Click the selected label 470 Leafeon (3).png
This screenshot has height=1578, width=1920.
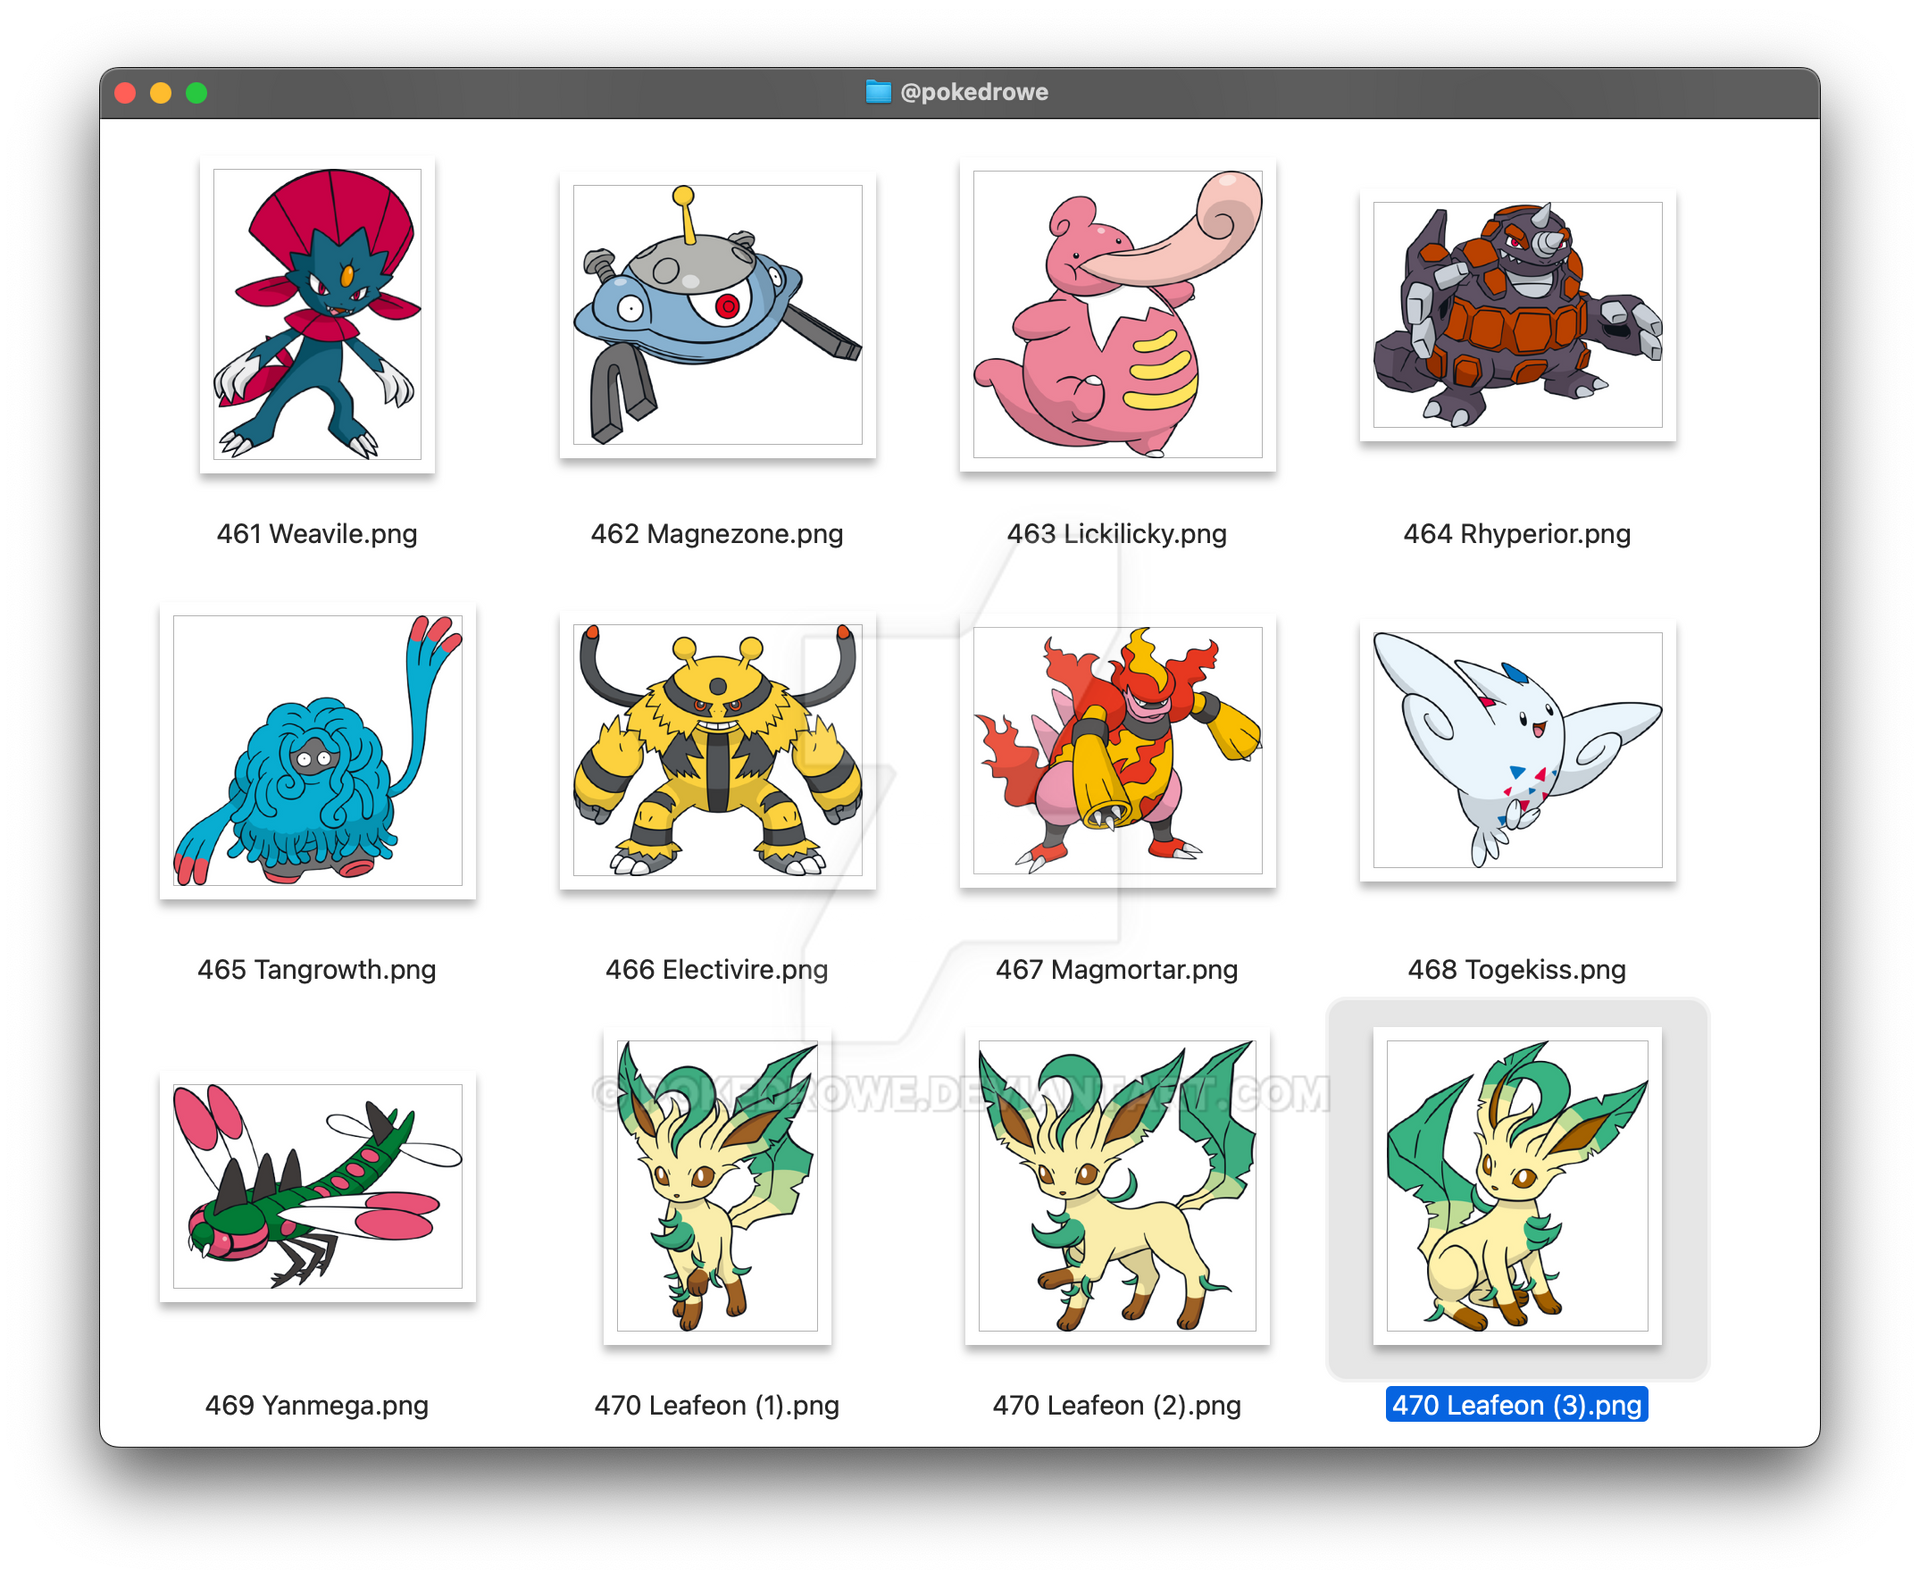1517,1405
